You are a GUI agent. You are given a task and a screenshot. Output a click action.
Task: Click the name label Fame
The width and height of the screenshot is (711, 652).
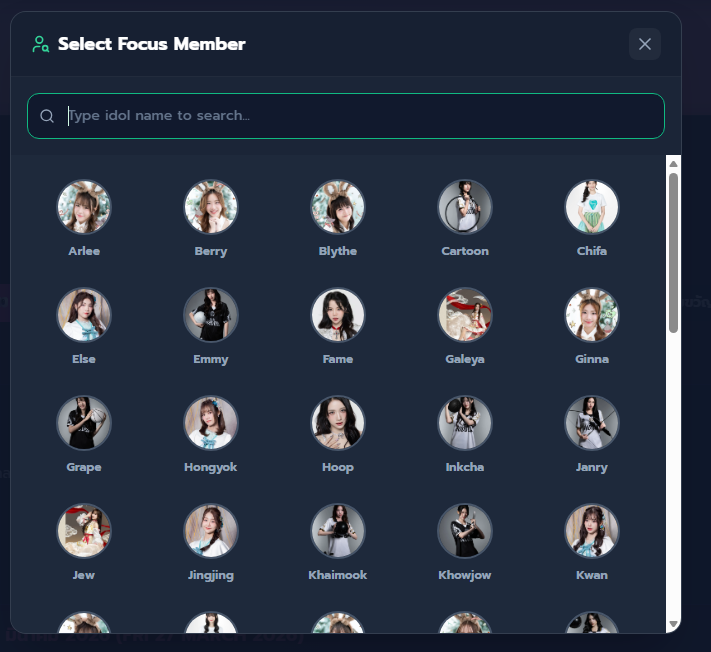click(338, 359)
